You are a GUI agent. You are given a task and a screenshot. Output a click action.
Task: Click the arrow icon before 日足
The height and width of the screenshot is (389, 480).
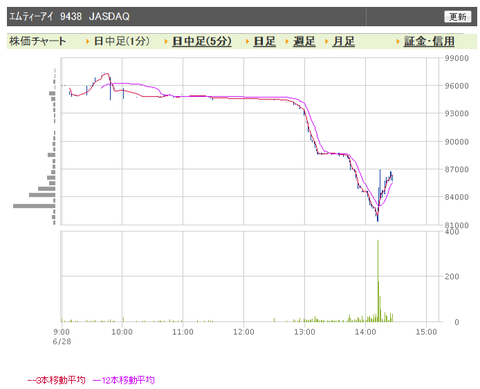click(x=248, y=42)
